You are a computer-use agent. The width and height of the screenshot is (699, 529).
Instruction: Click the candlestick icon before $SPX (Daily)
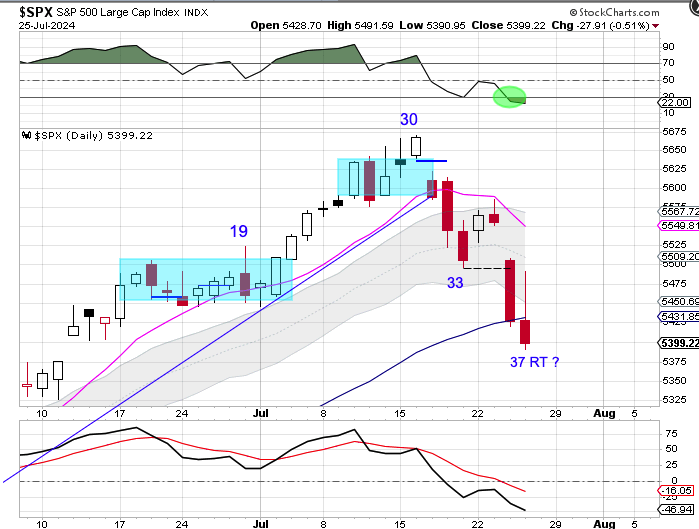tap(26, 135)
